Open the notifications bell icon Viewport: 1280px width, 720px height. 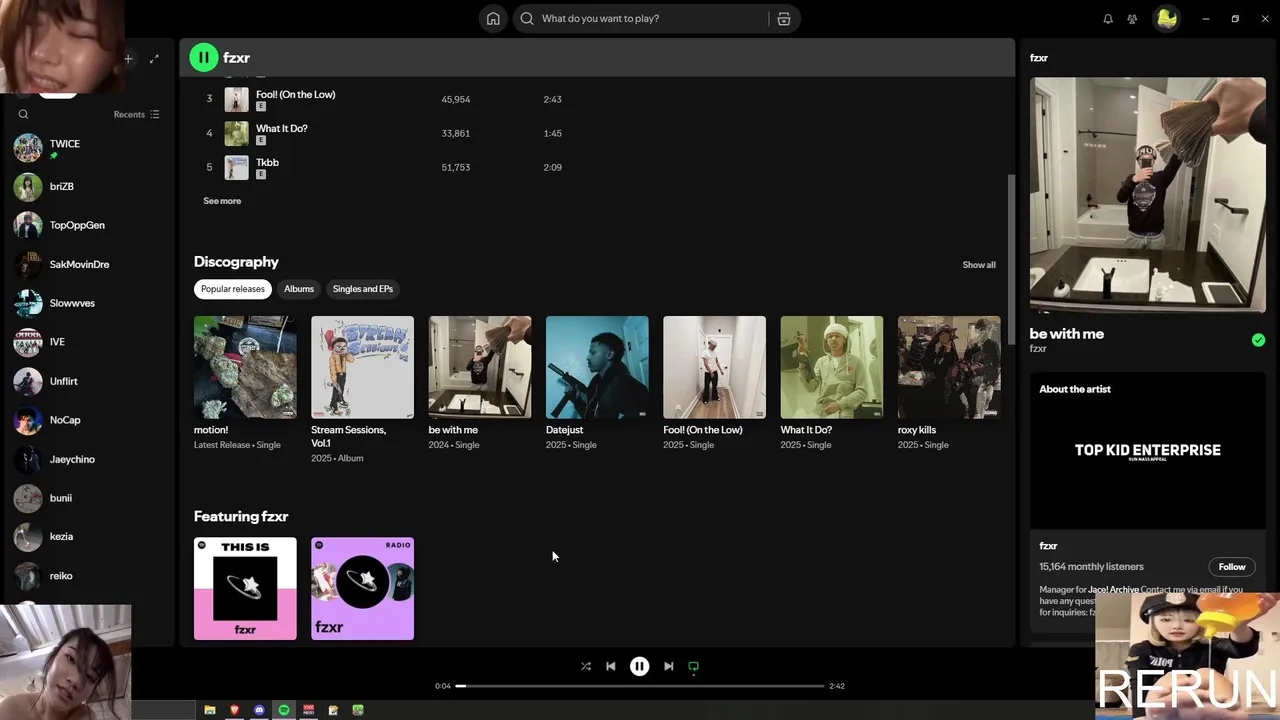click(x=1108, y=19)
